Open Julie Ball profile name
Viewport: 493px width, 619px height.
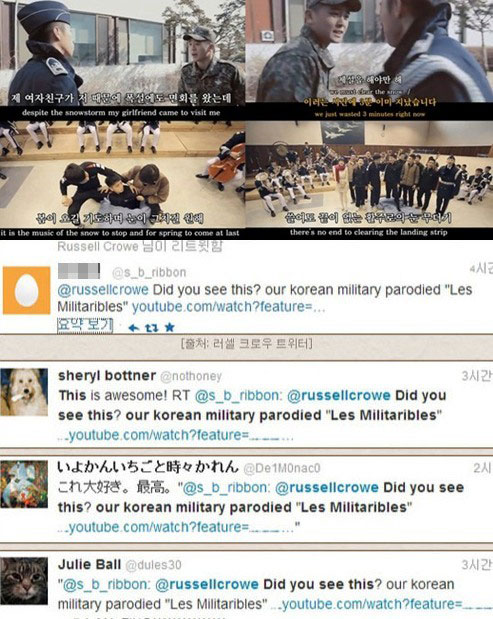[90, 565]
